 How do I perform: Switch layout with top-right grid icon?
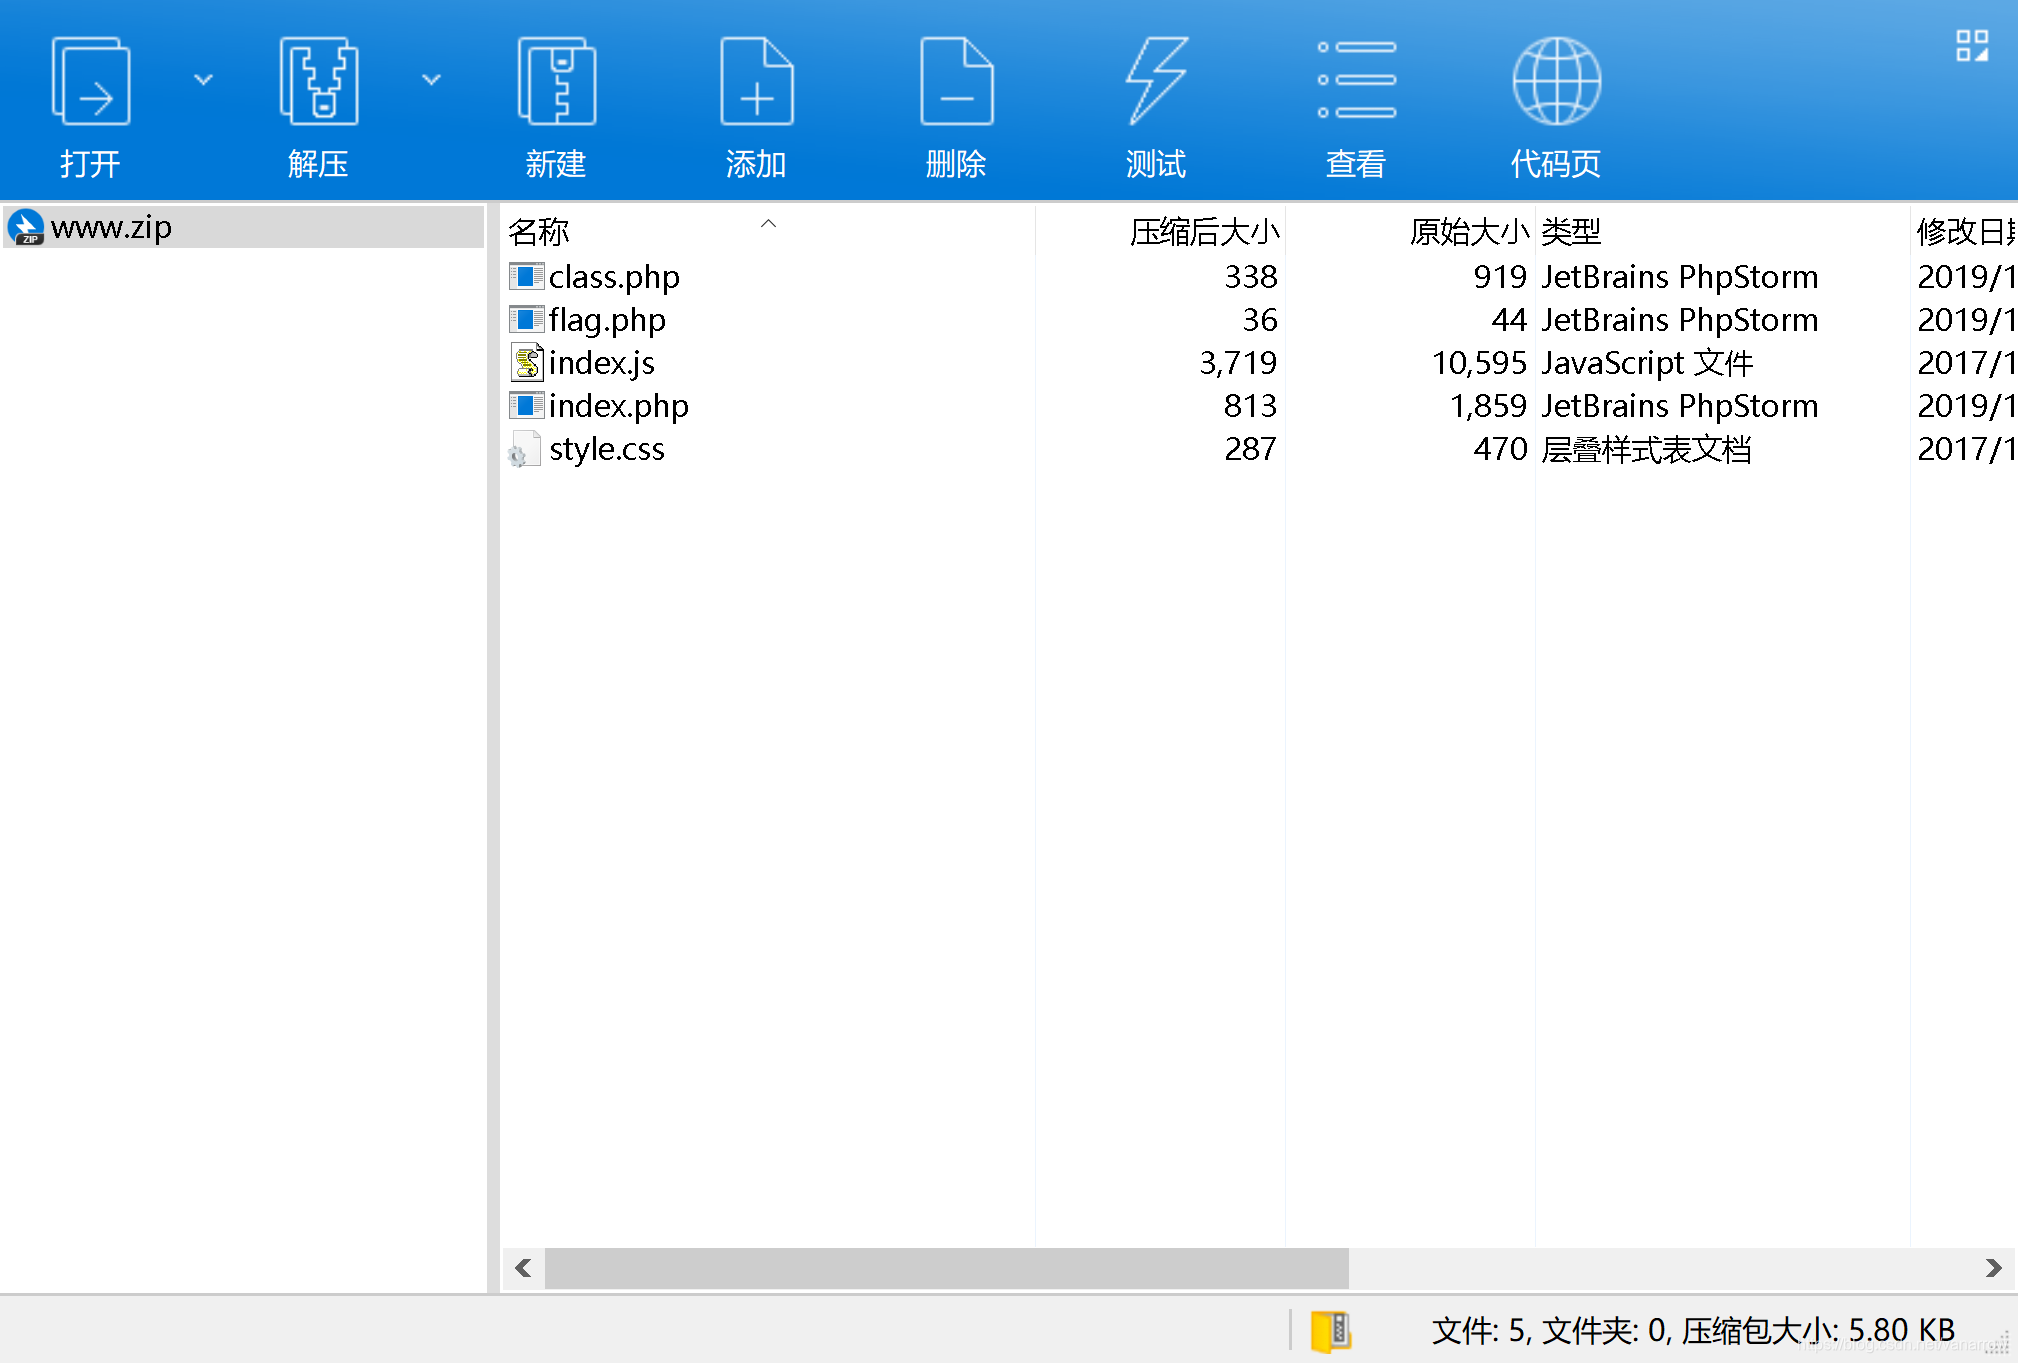[1972, 45]
